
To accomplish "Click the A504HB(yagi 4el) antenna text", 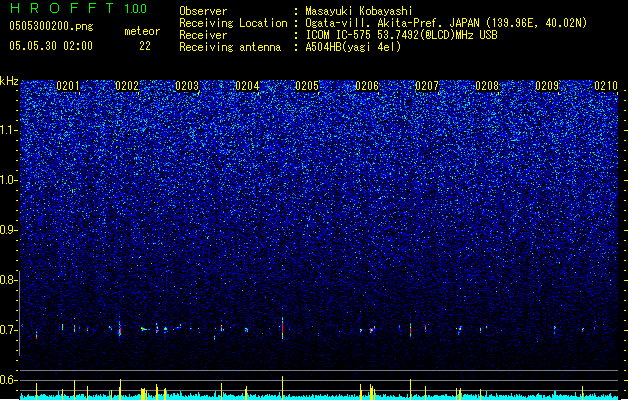I will (x=353, y=47).
